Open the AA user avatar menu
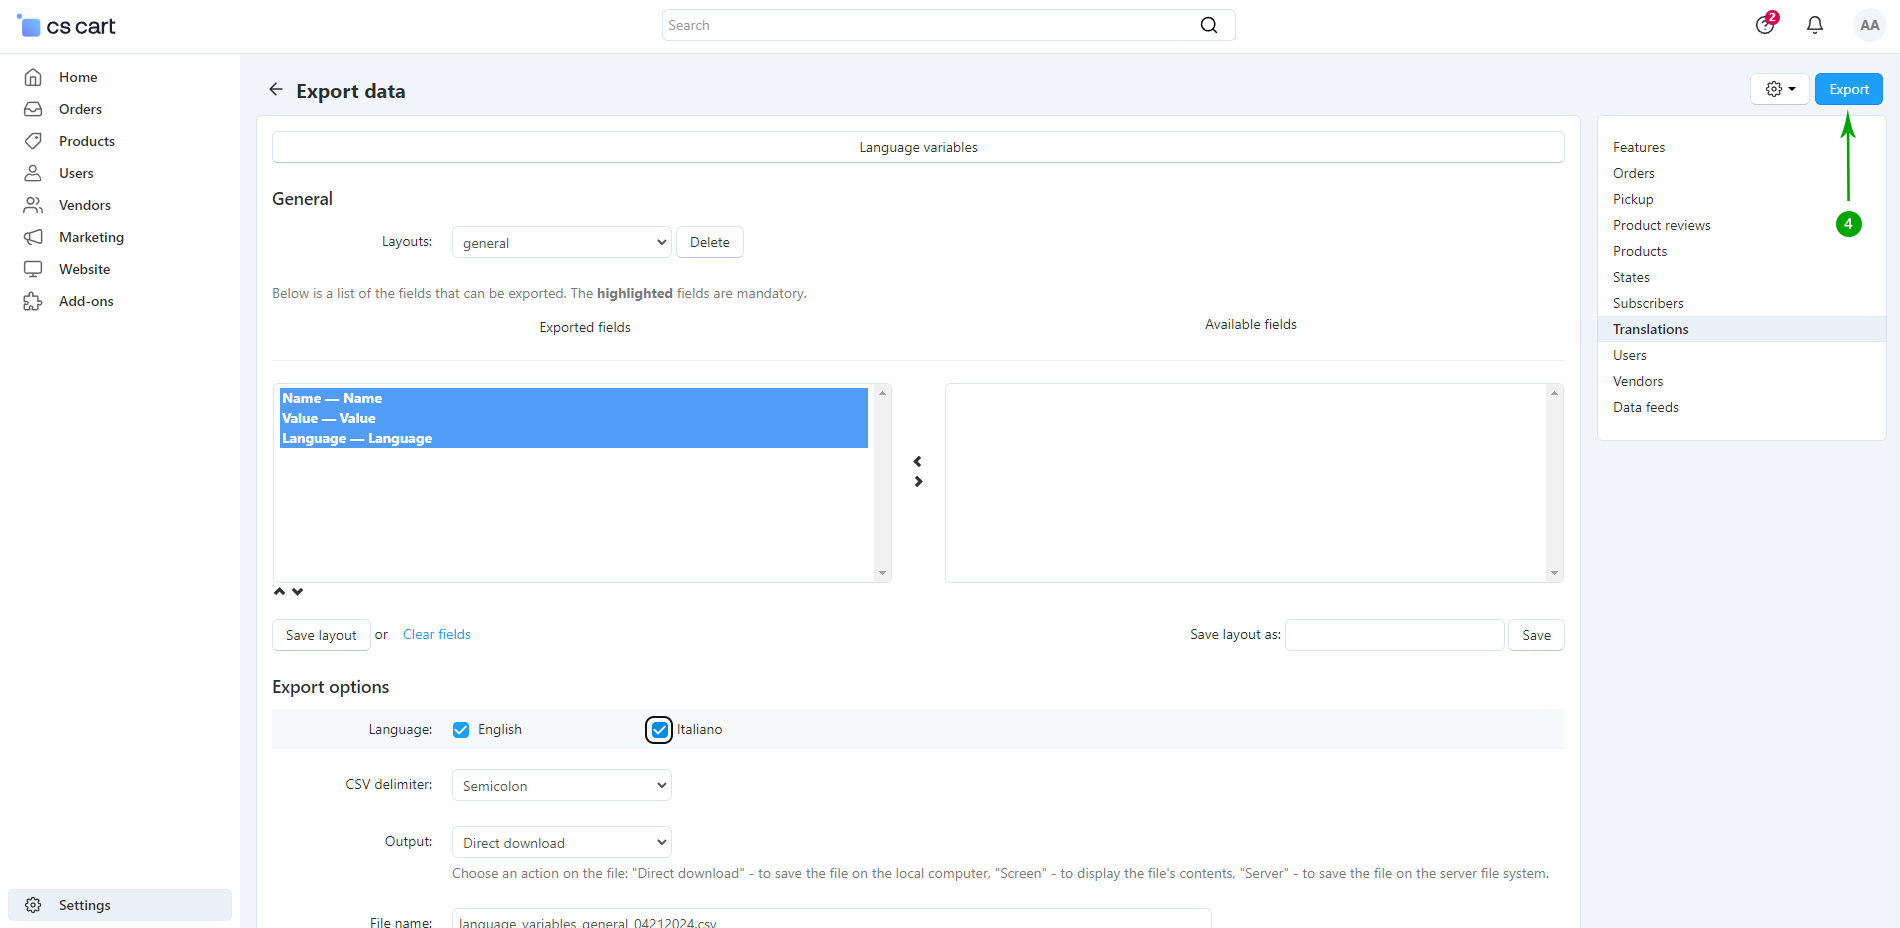The height and width of the screenshot is (928, 1900). [x=1868, y=25]
